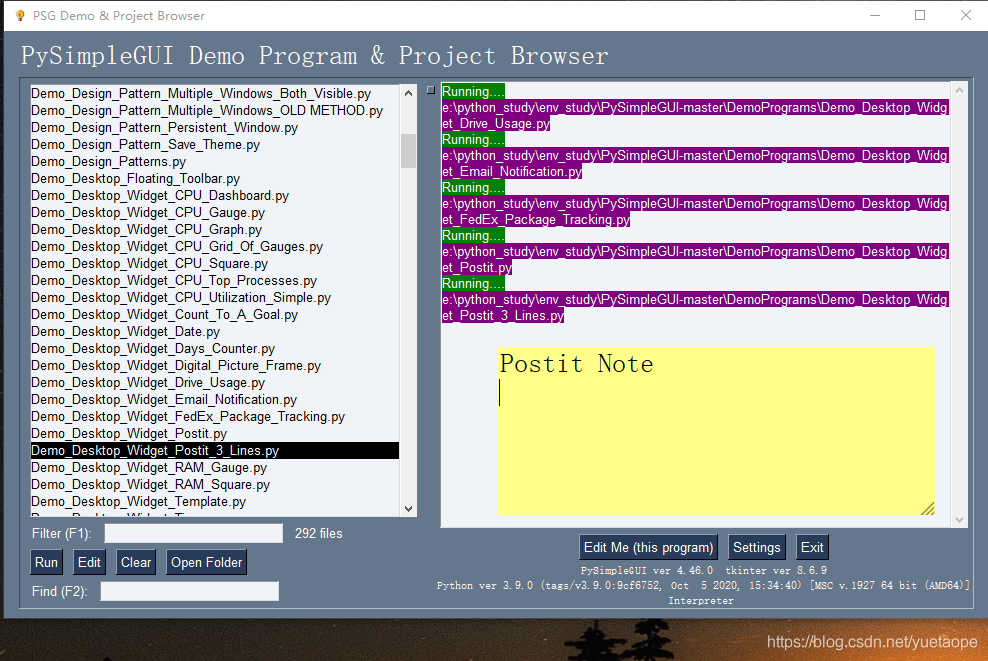988x661 pixels.
Task: Click the Exit button
Action: (812, 547)
